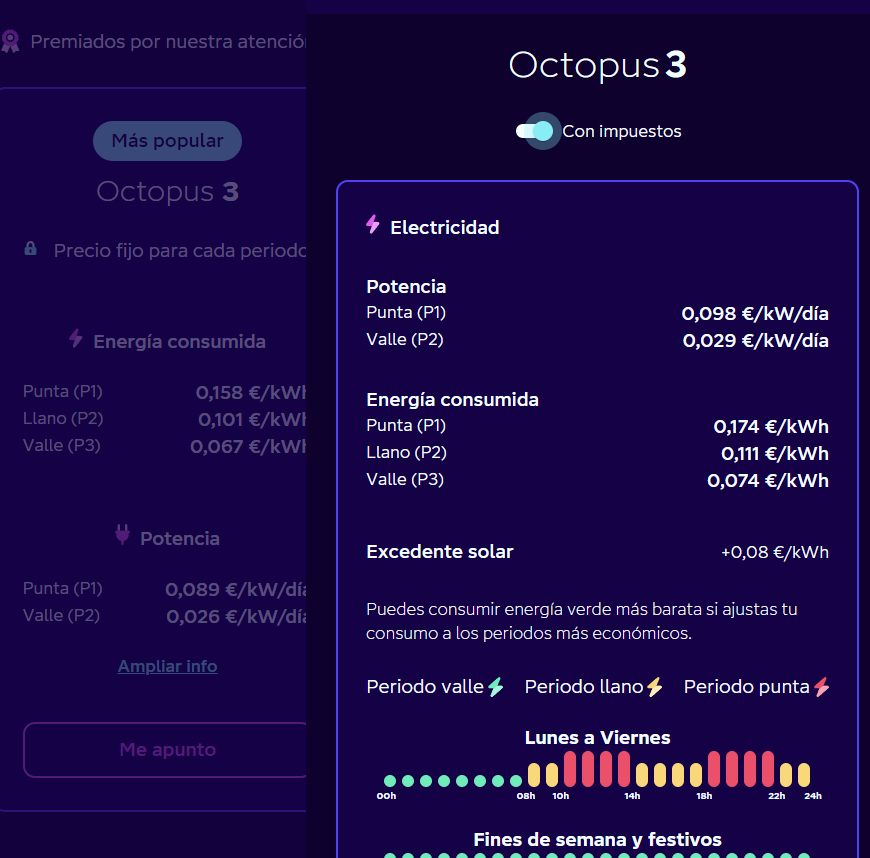The height and width of the screenshot is (858, 870).
Task: Click the 0,098 €/kW/día value
Action: point(755,314)
